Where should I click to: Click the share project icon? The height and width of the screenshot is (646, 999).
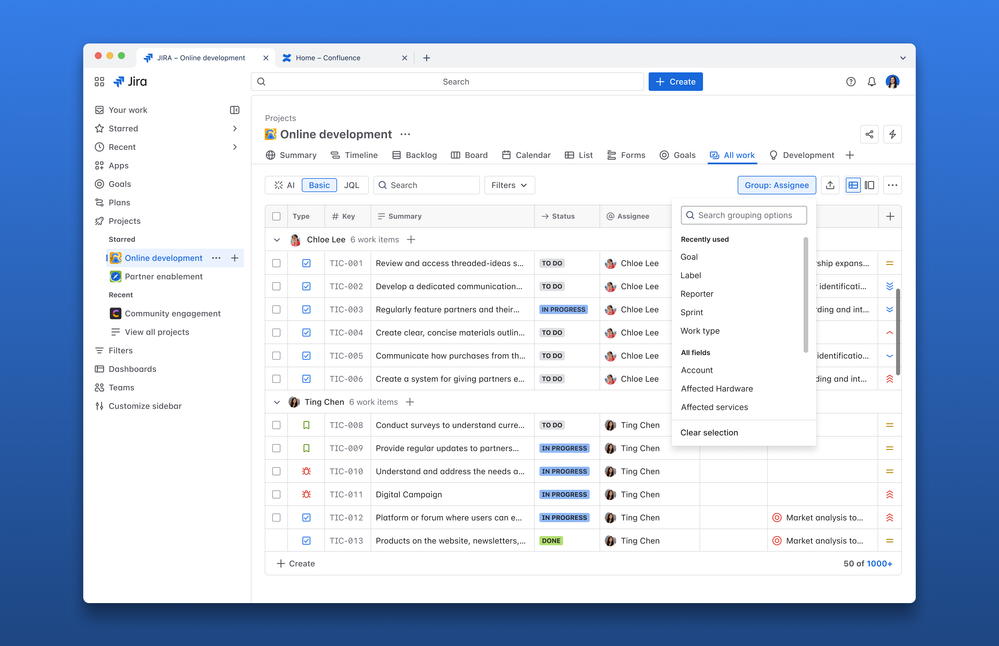click(x=869, y=134)
